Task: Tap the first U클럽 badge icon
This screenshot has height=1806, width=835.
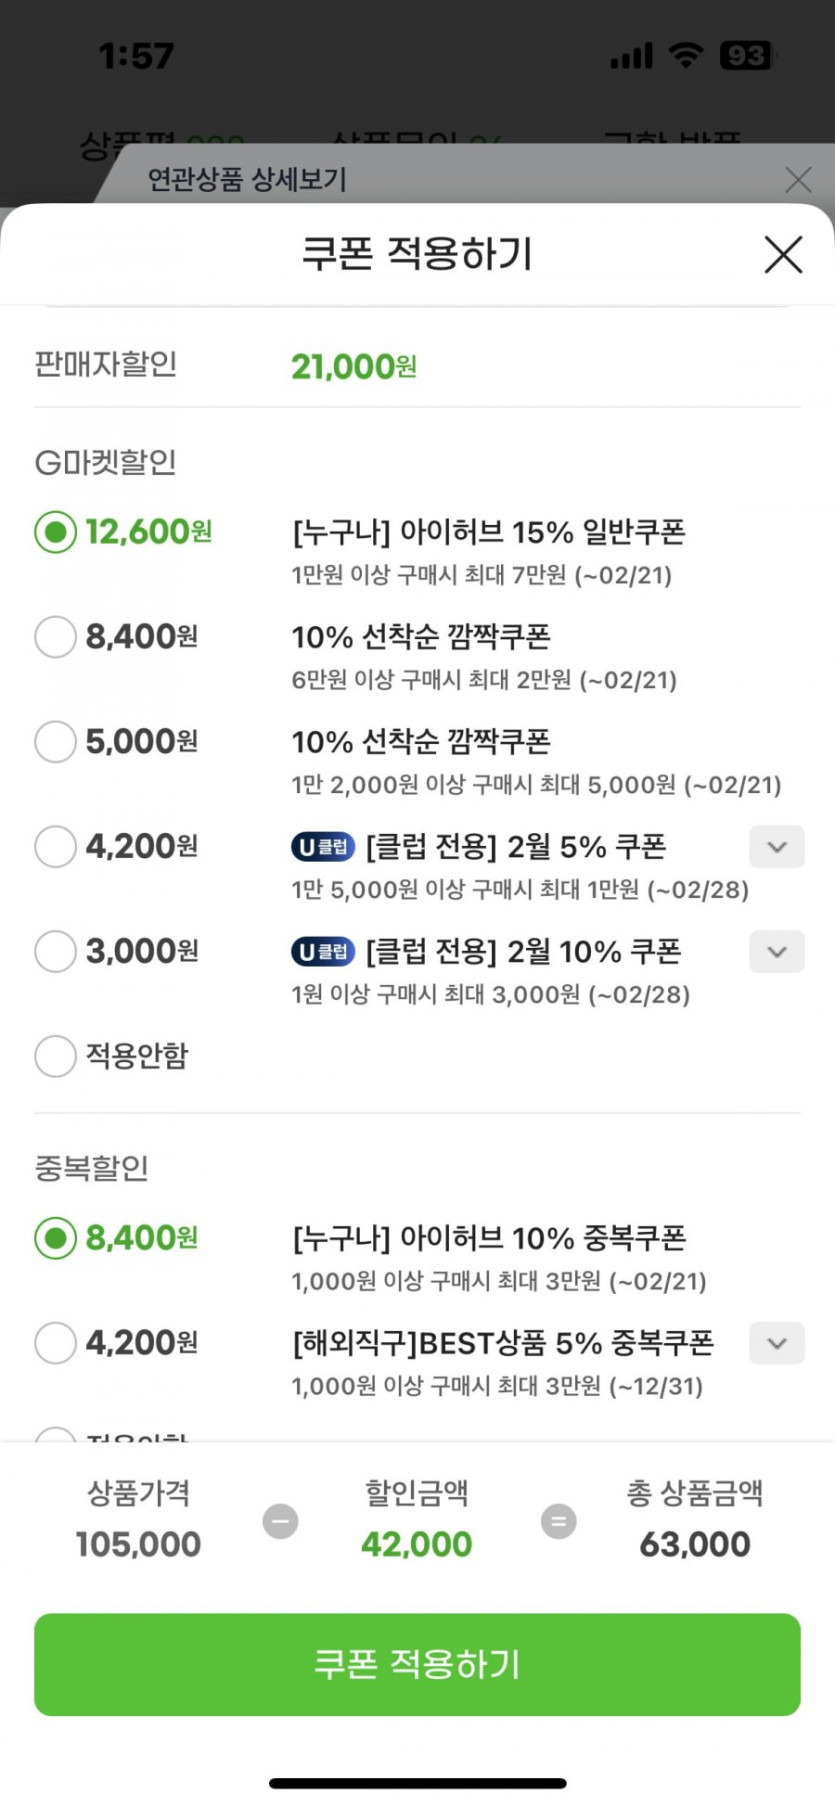Action: pos(323,847)
